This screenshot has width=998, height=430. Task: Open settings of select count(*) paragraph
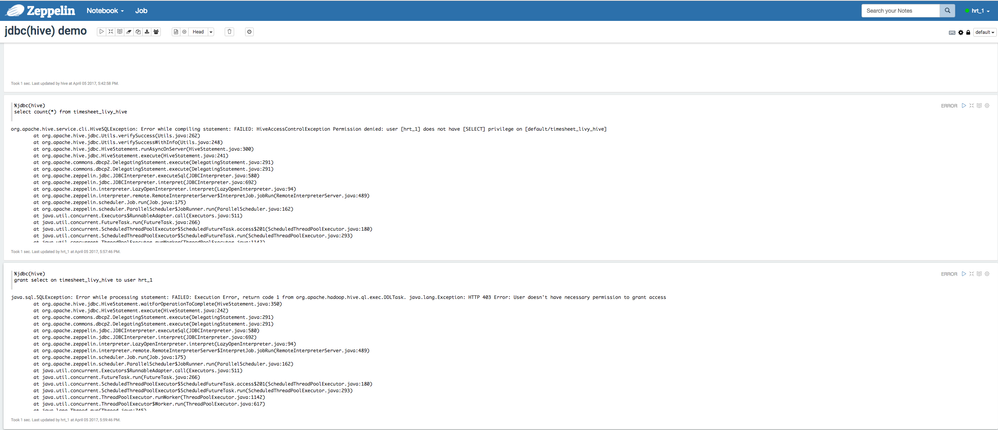[x=987, y=105]
